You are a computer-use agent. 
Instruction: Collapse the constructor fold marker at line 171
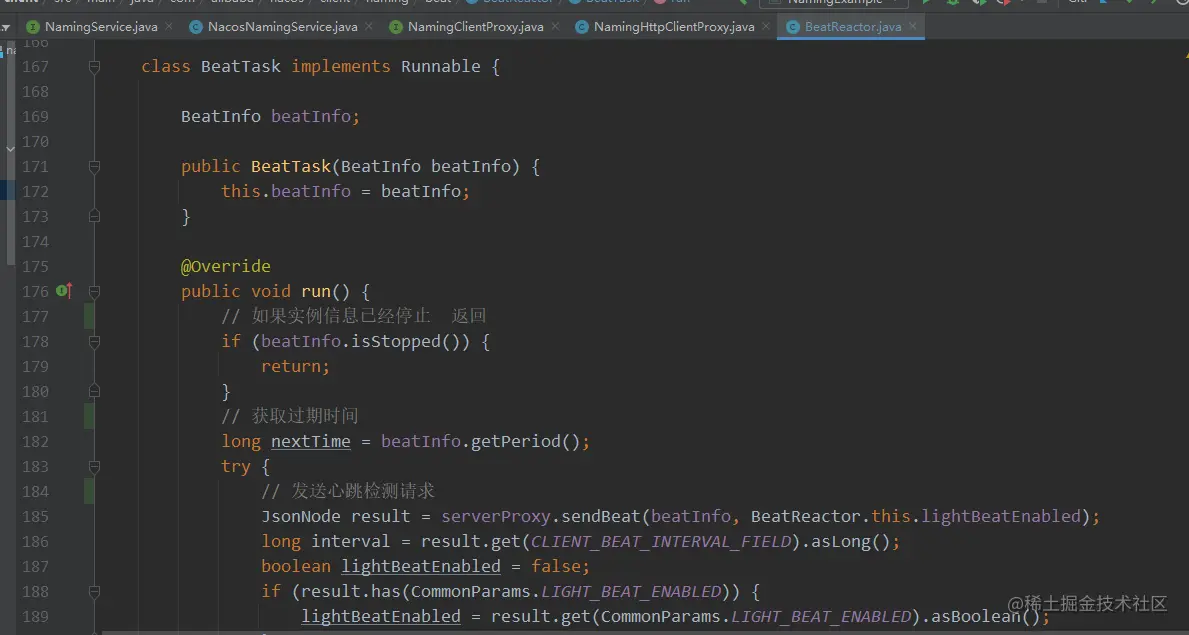[95, 167]
